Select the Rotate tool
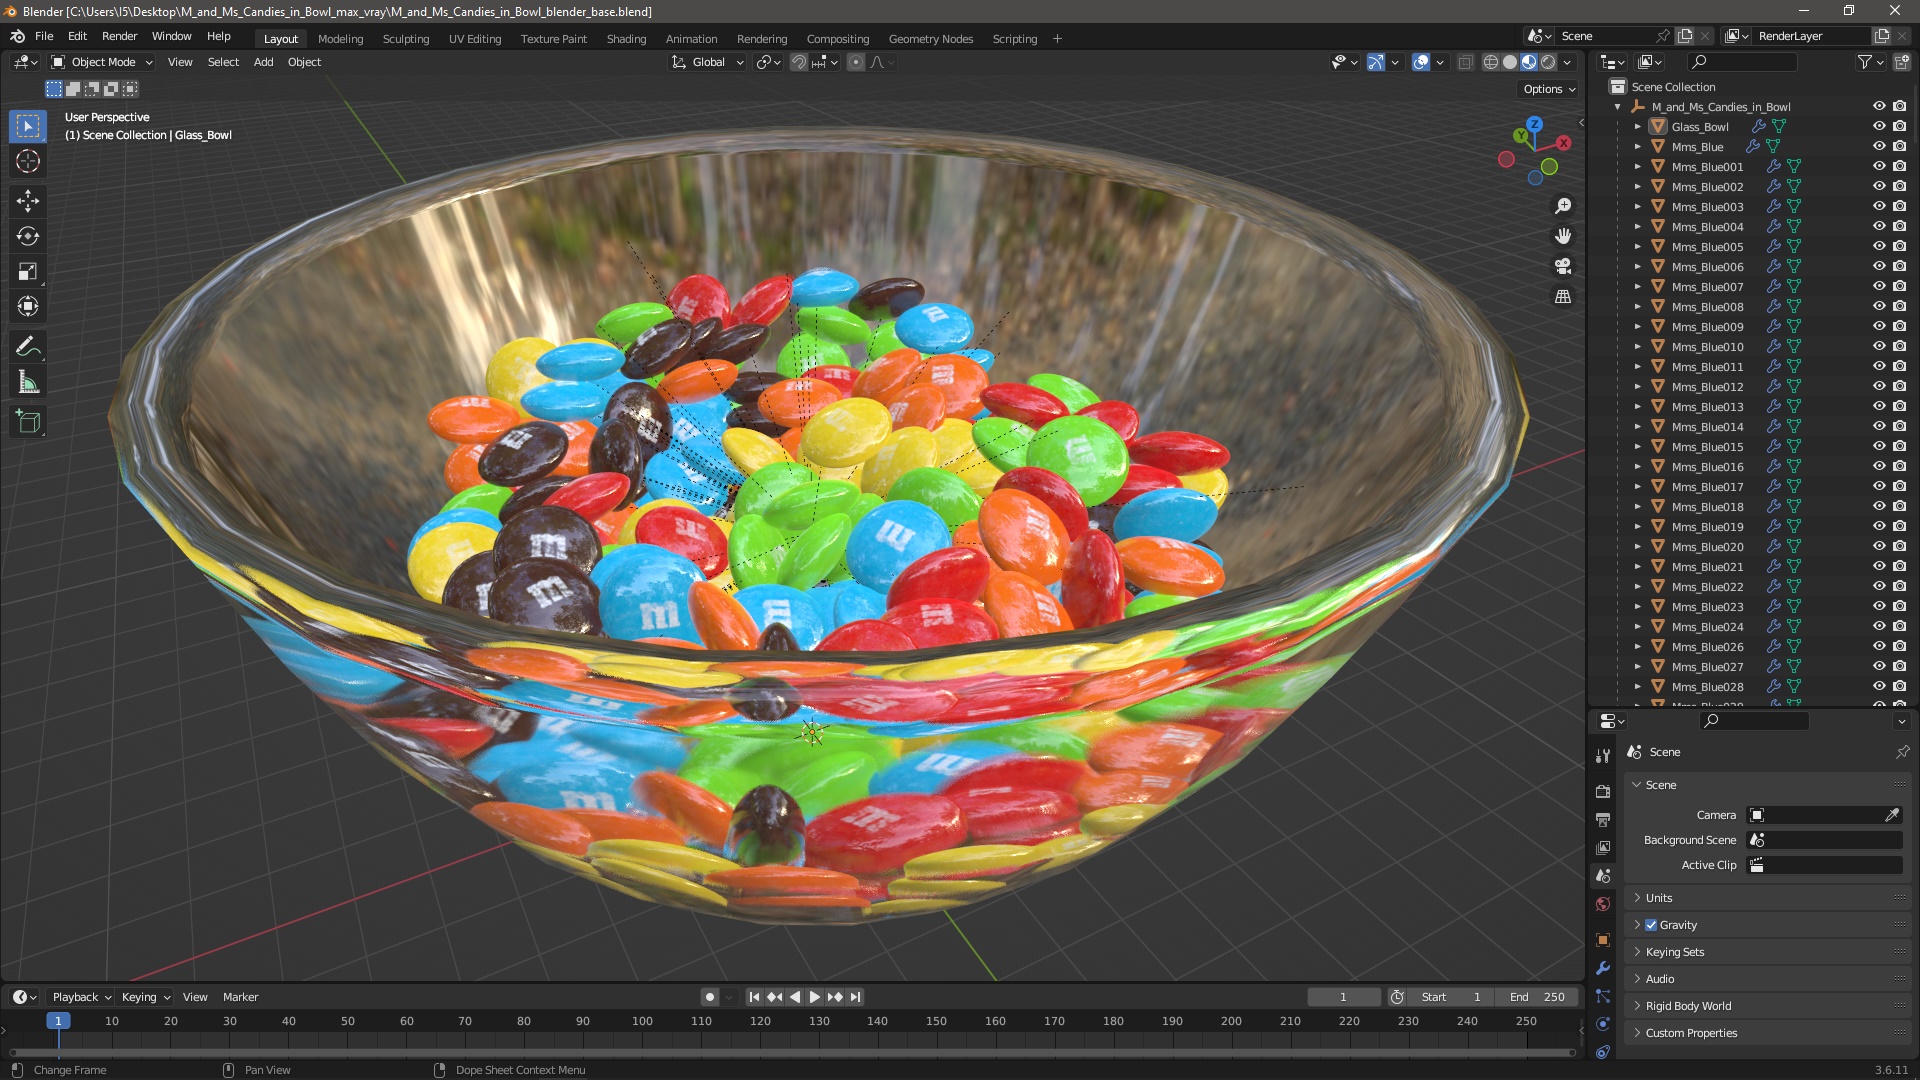 [28, 236]
